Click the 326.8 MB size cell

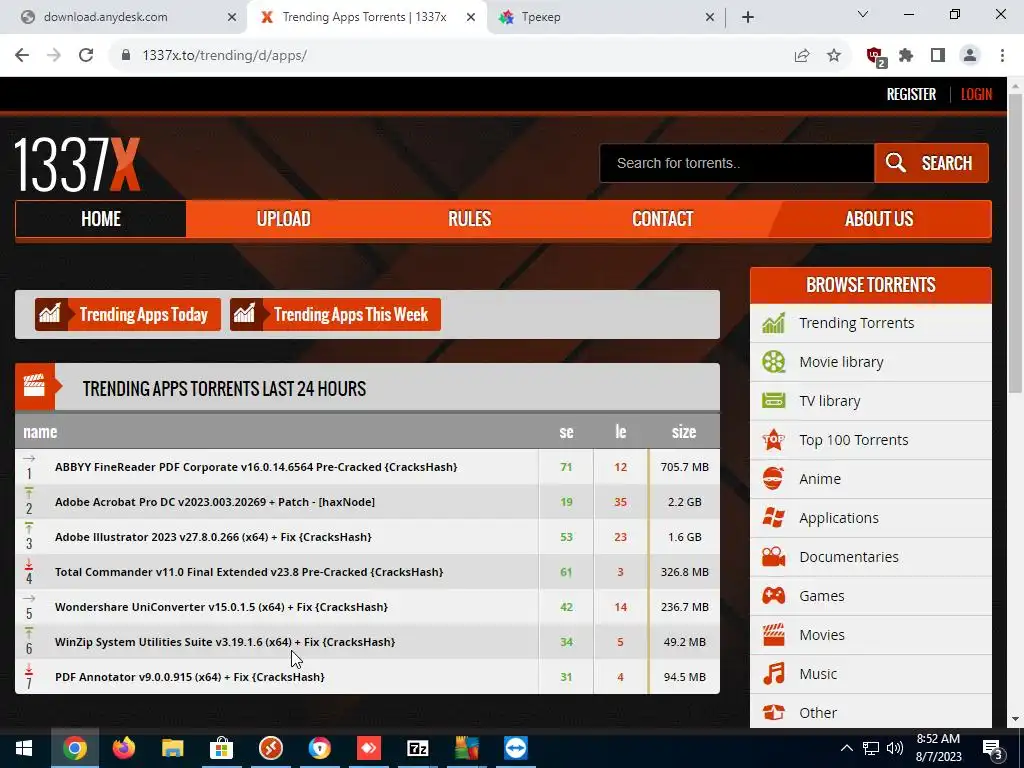pos(684,572)
